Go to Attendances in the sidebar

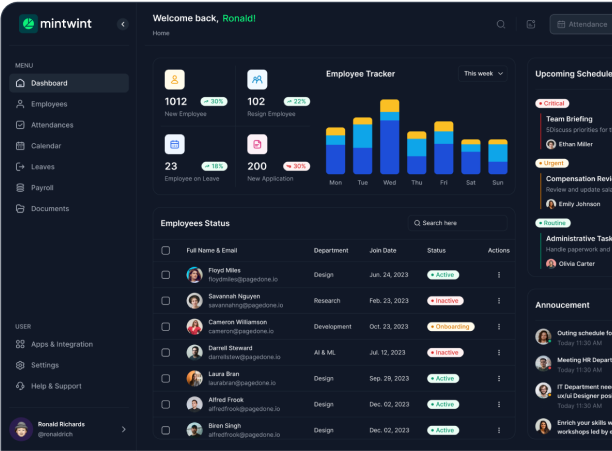(69, 125)
